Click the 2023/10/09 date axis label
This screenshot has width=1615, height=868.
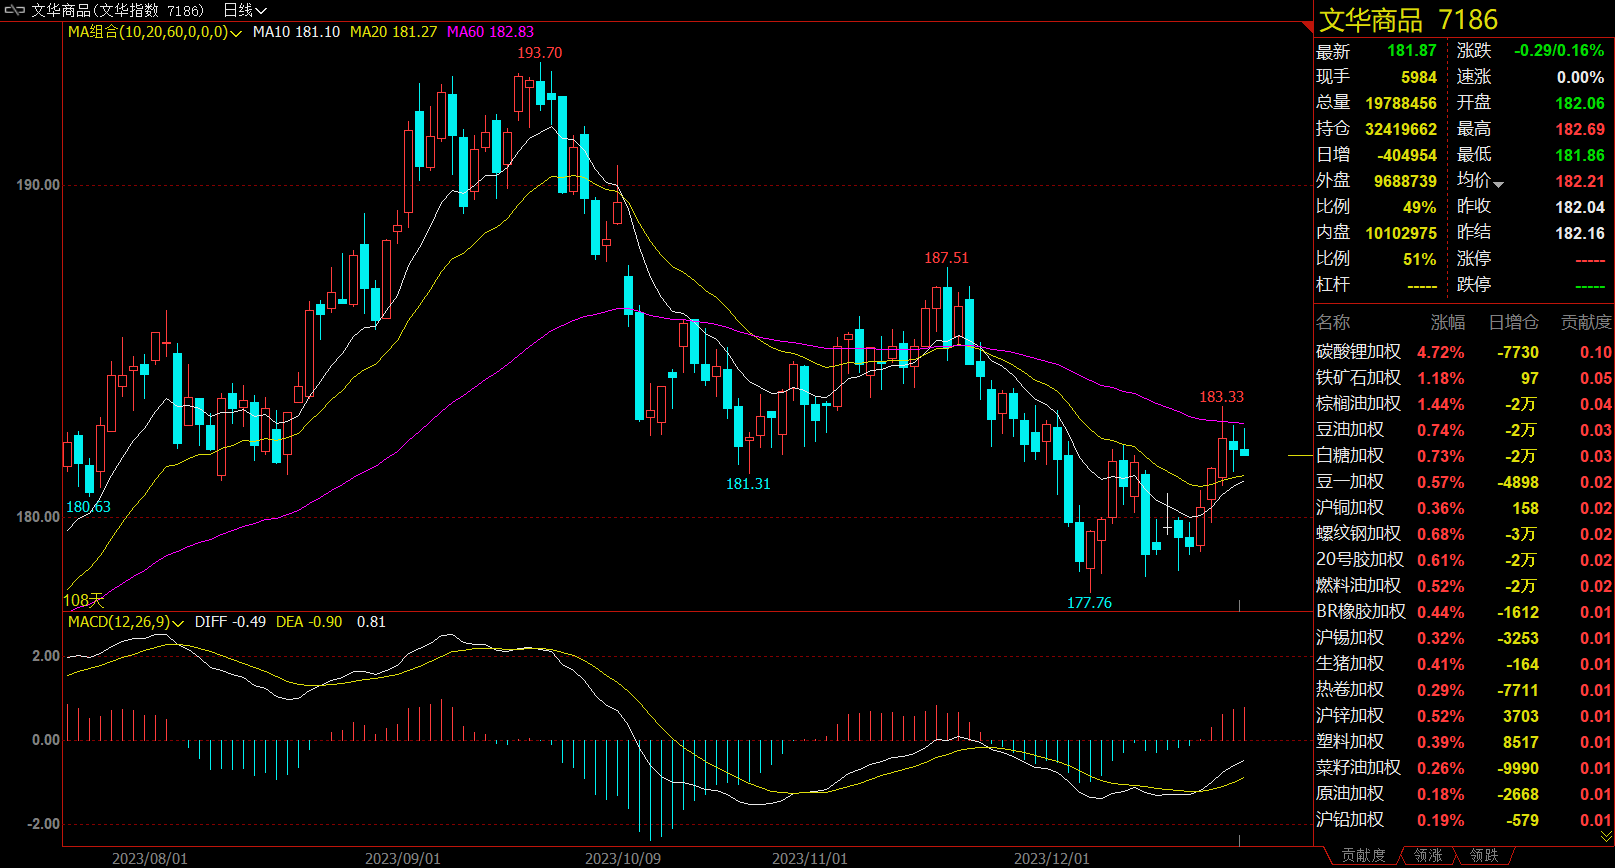[x=623, y=858]
